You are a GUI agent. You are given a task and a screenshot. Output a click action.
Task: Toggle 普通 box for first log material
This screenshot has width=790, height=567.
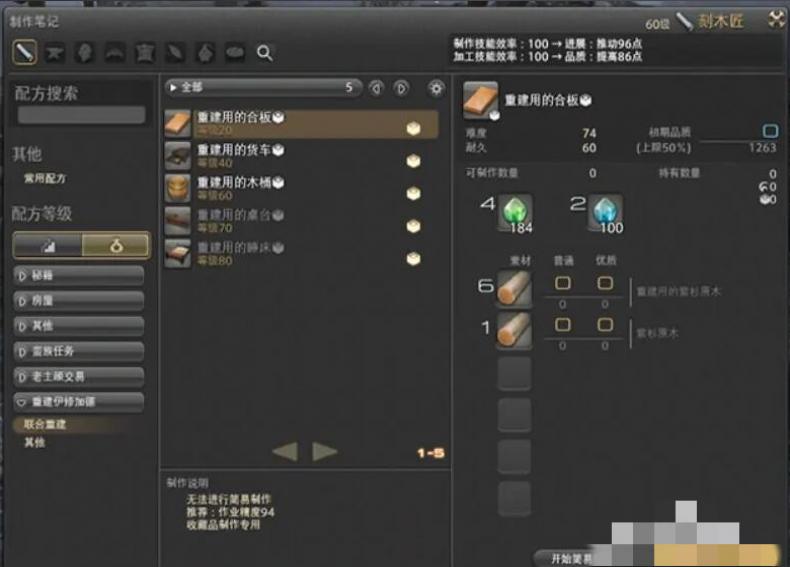point(563,283)
